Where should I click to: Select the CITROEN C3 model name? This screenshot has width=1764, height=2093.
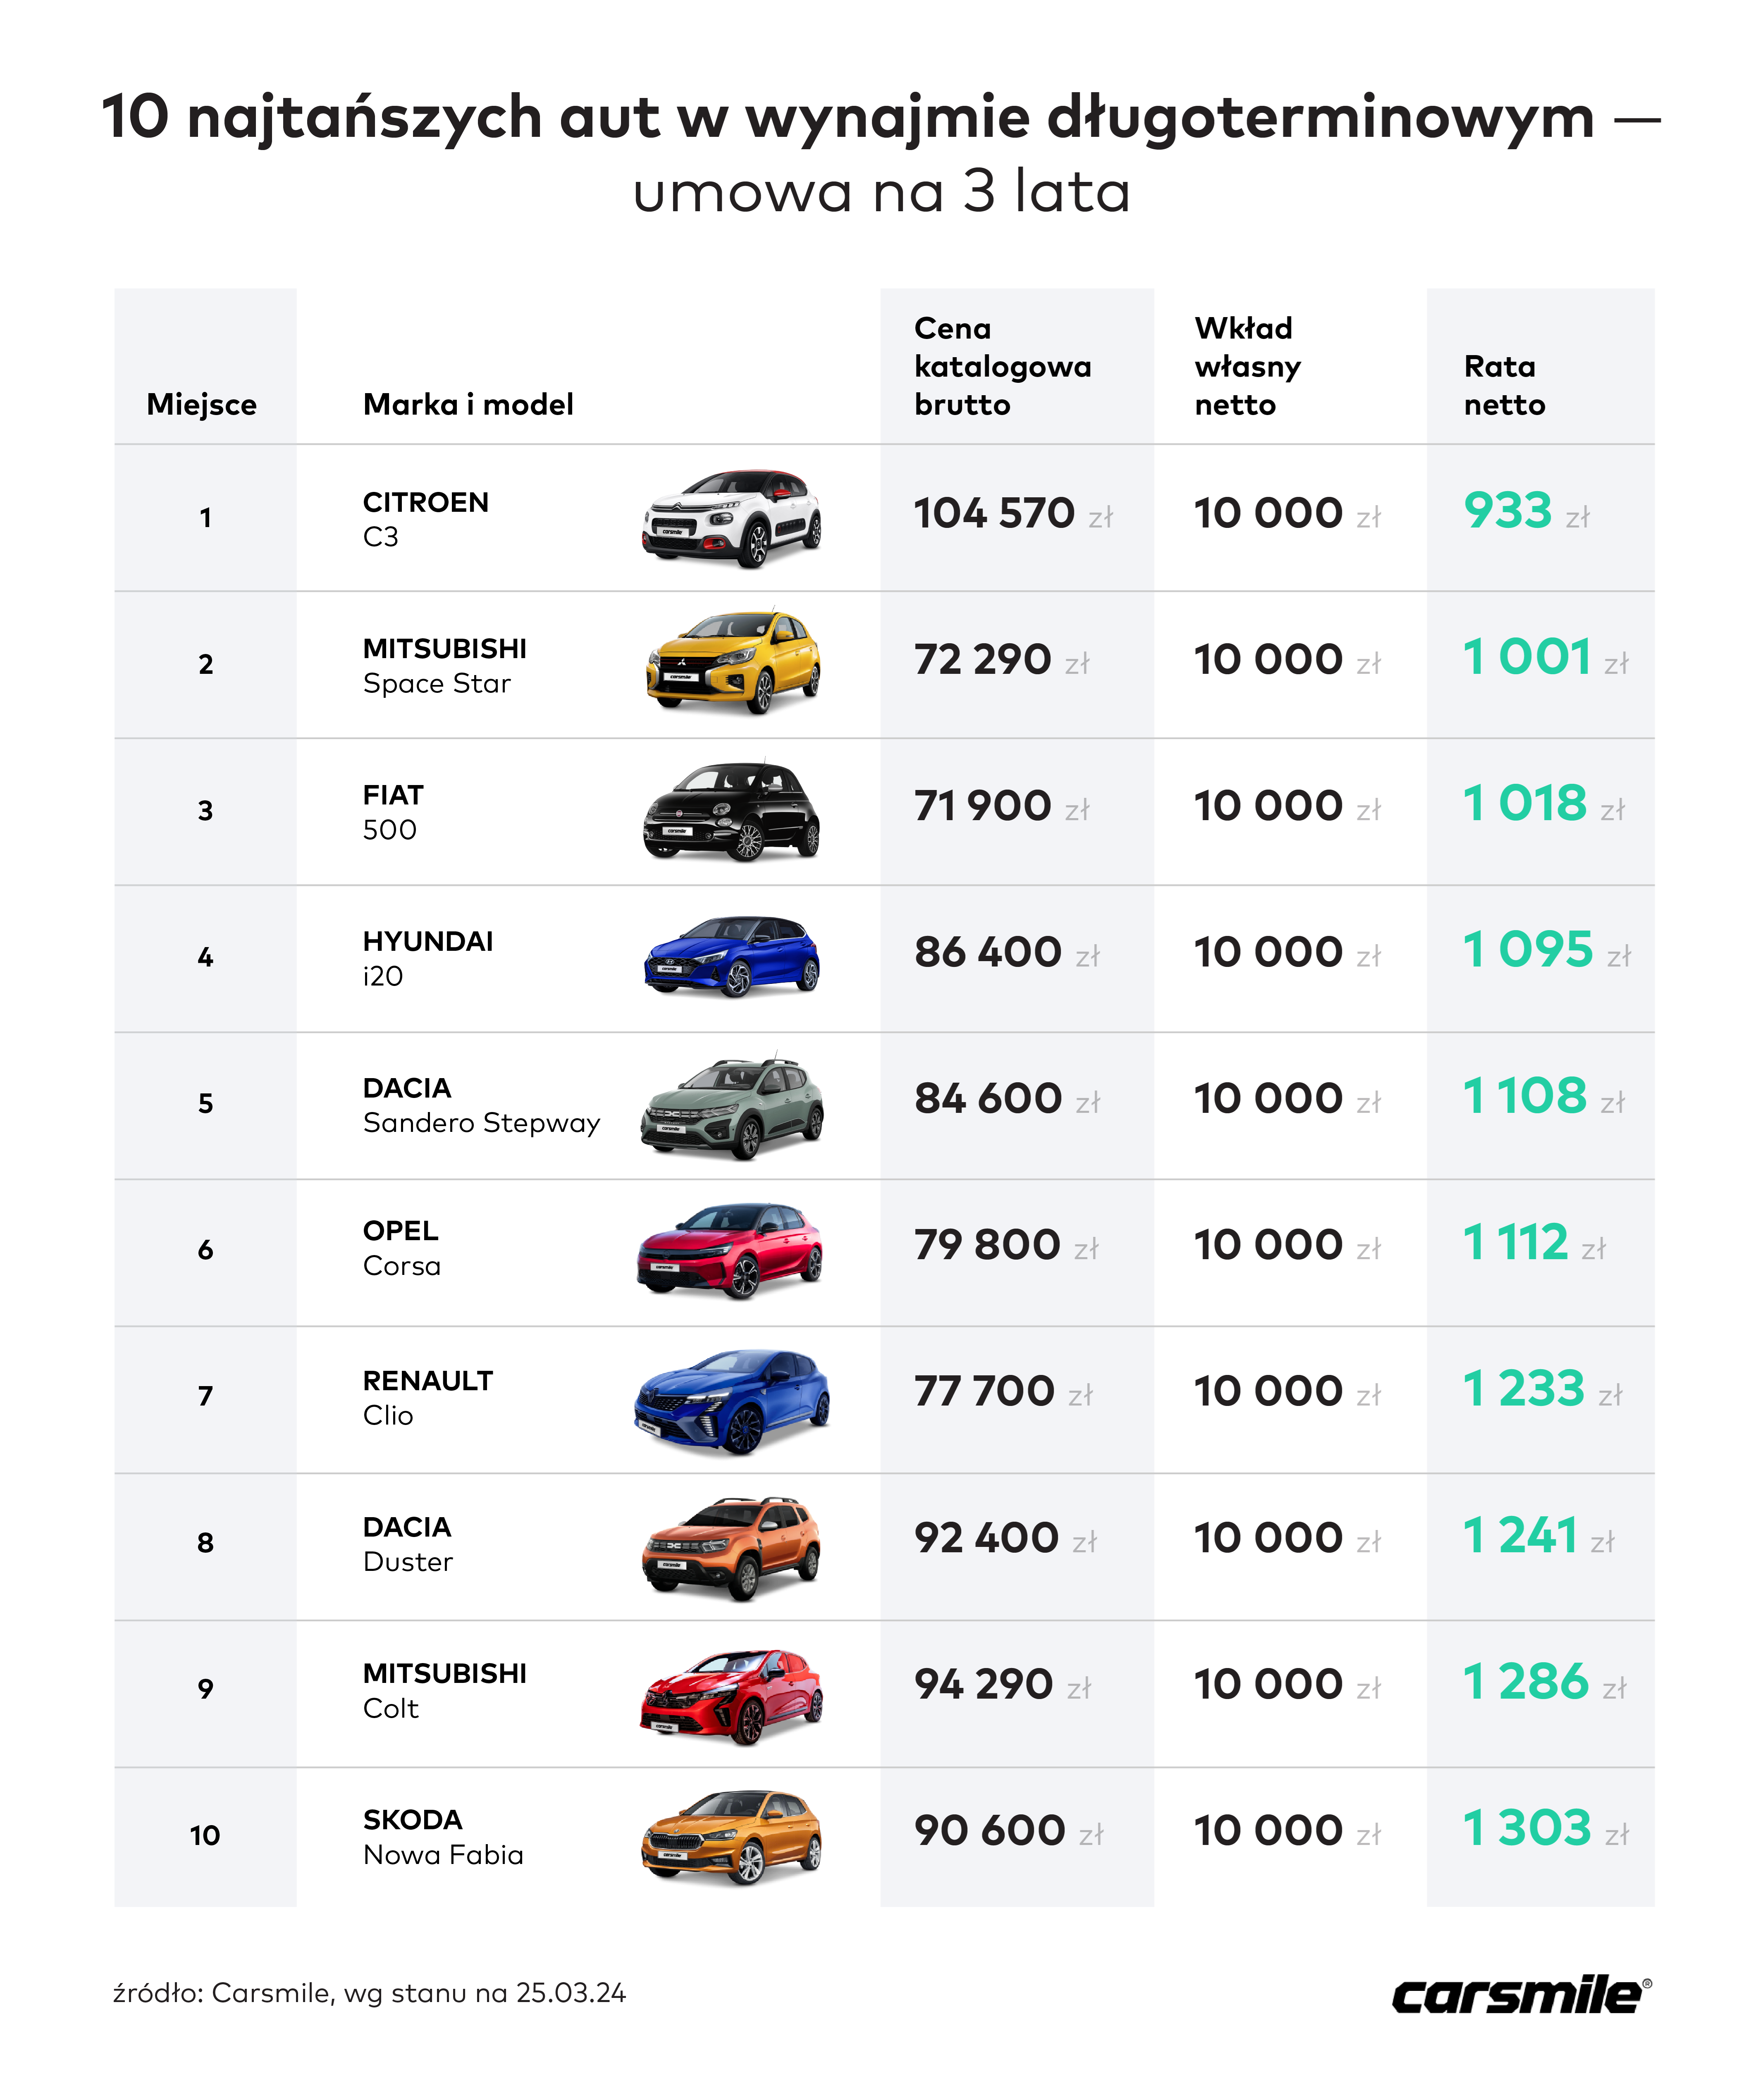pyautogui.click(x=425, y=519)
